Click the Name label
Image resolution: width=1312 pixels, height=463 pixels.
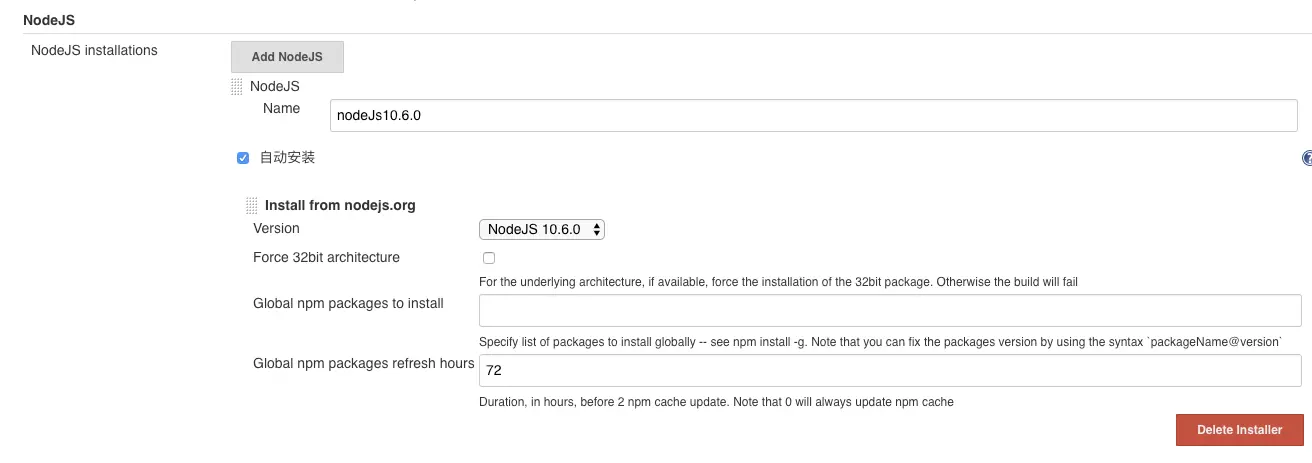click(x=281, y=108)
